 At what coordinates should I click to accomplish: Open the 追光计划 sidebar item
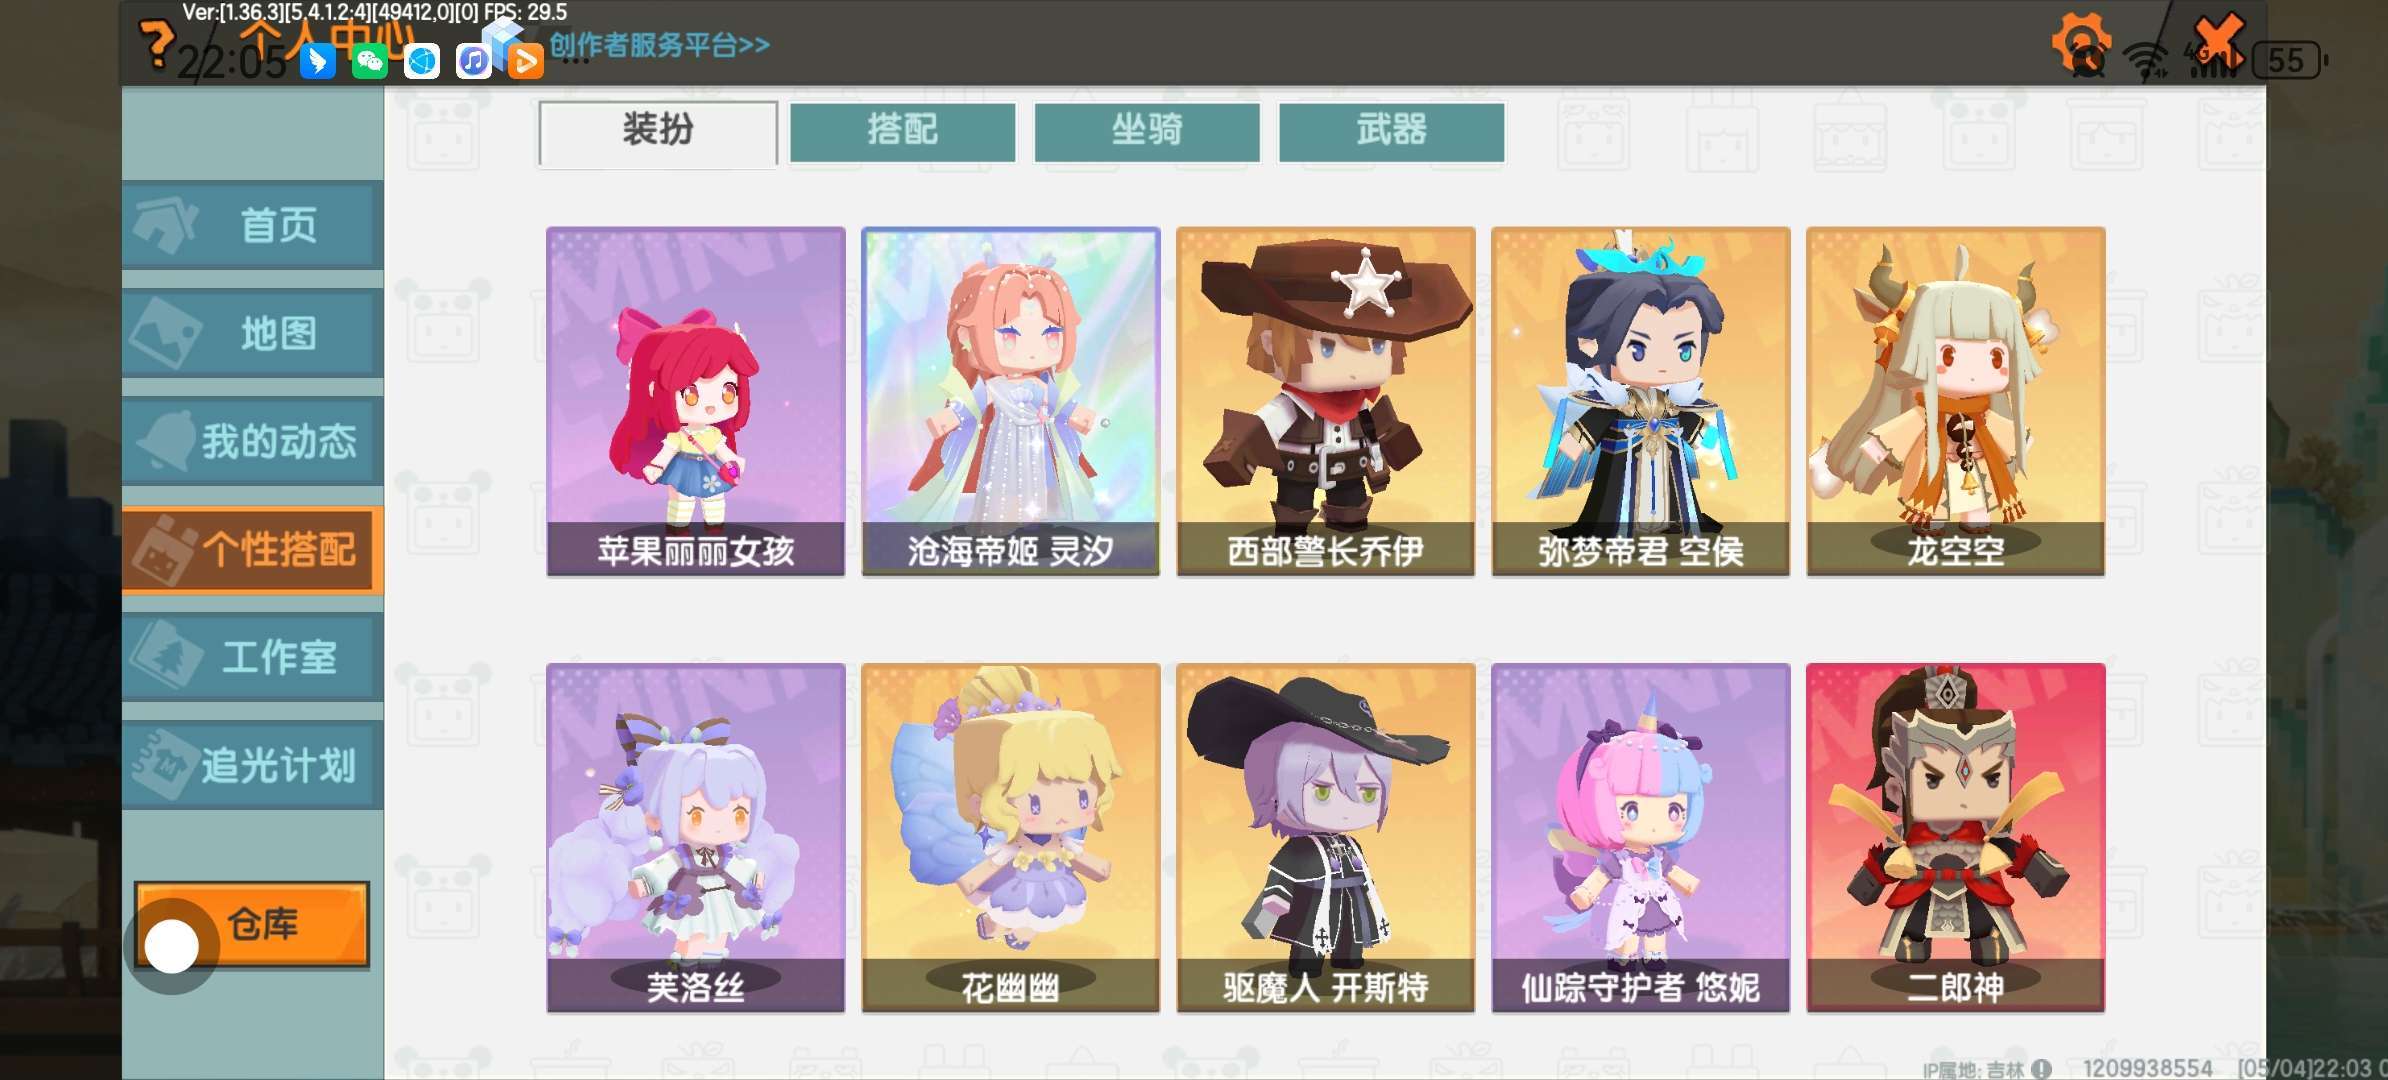click(x=253, y=765)
